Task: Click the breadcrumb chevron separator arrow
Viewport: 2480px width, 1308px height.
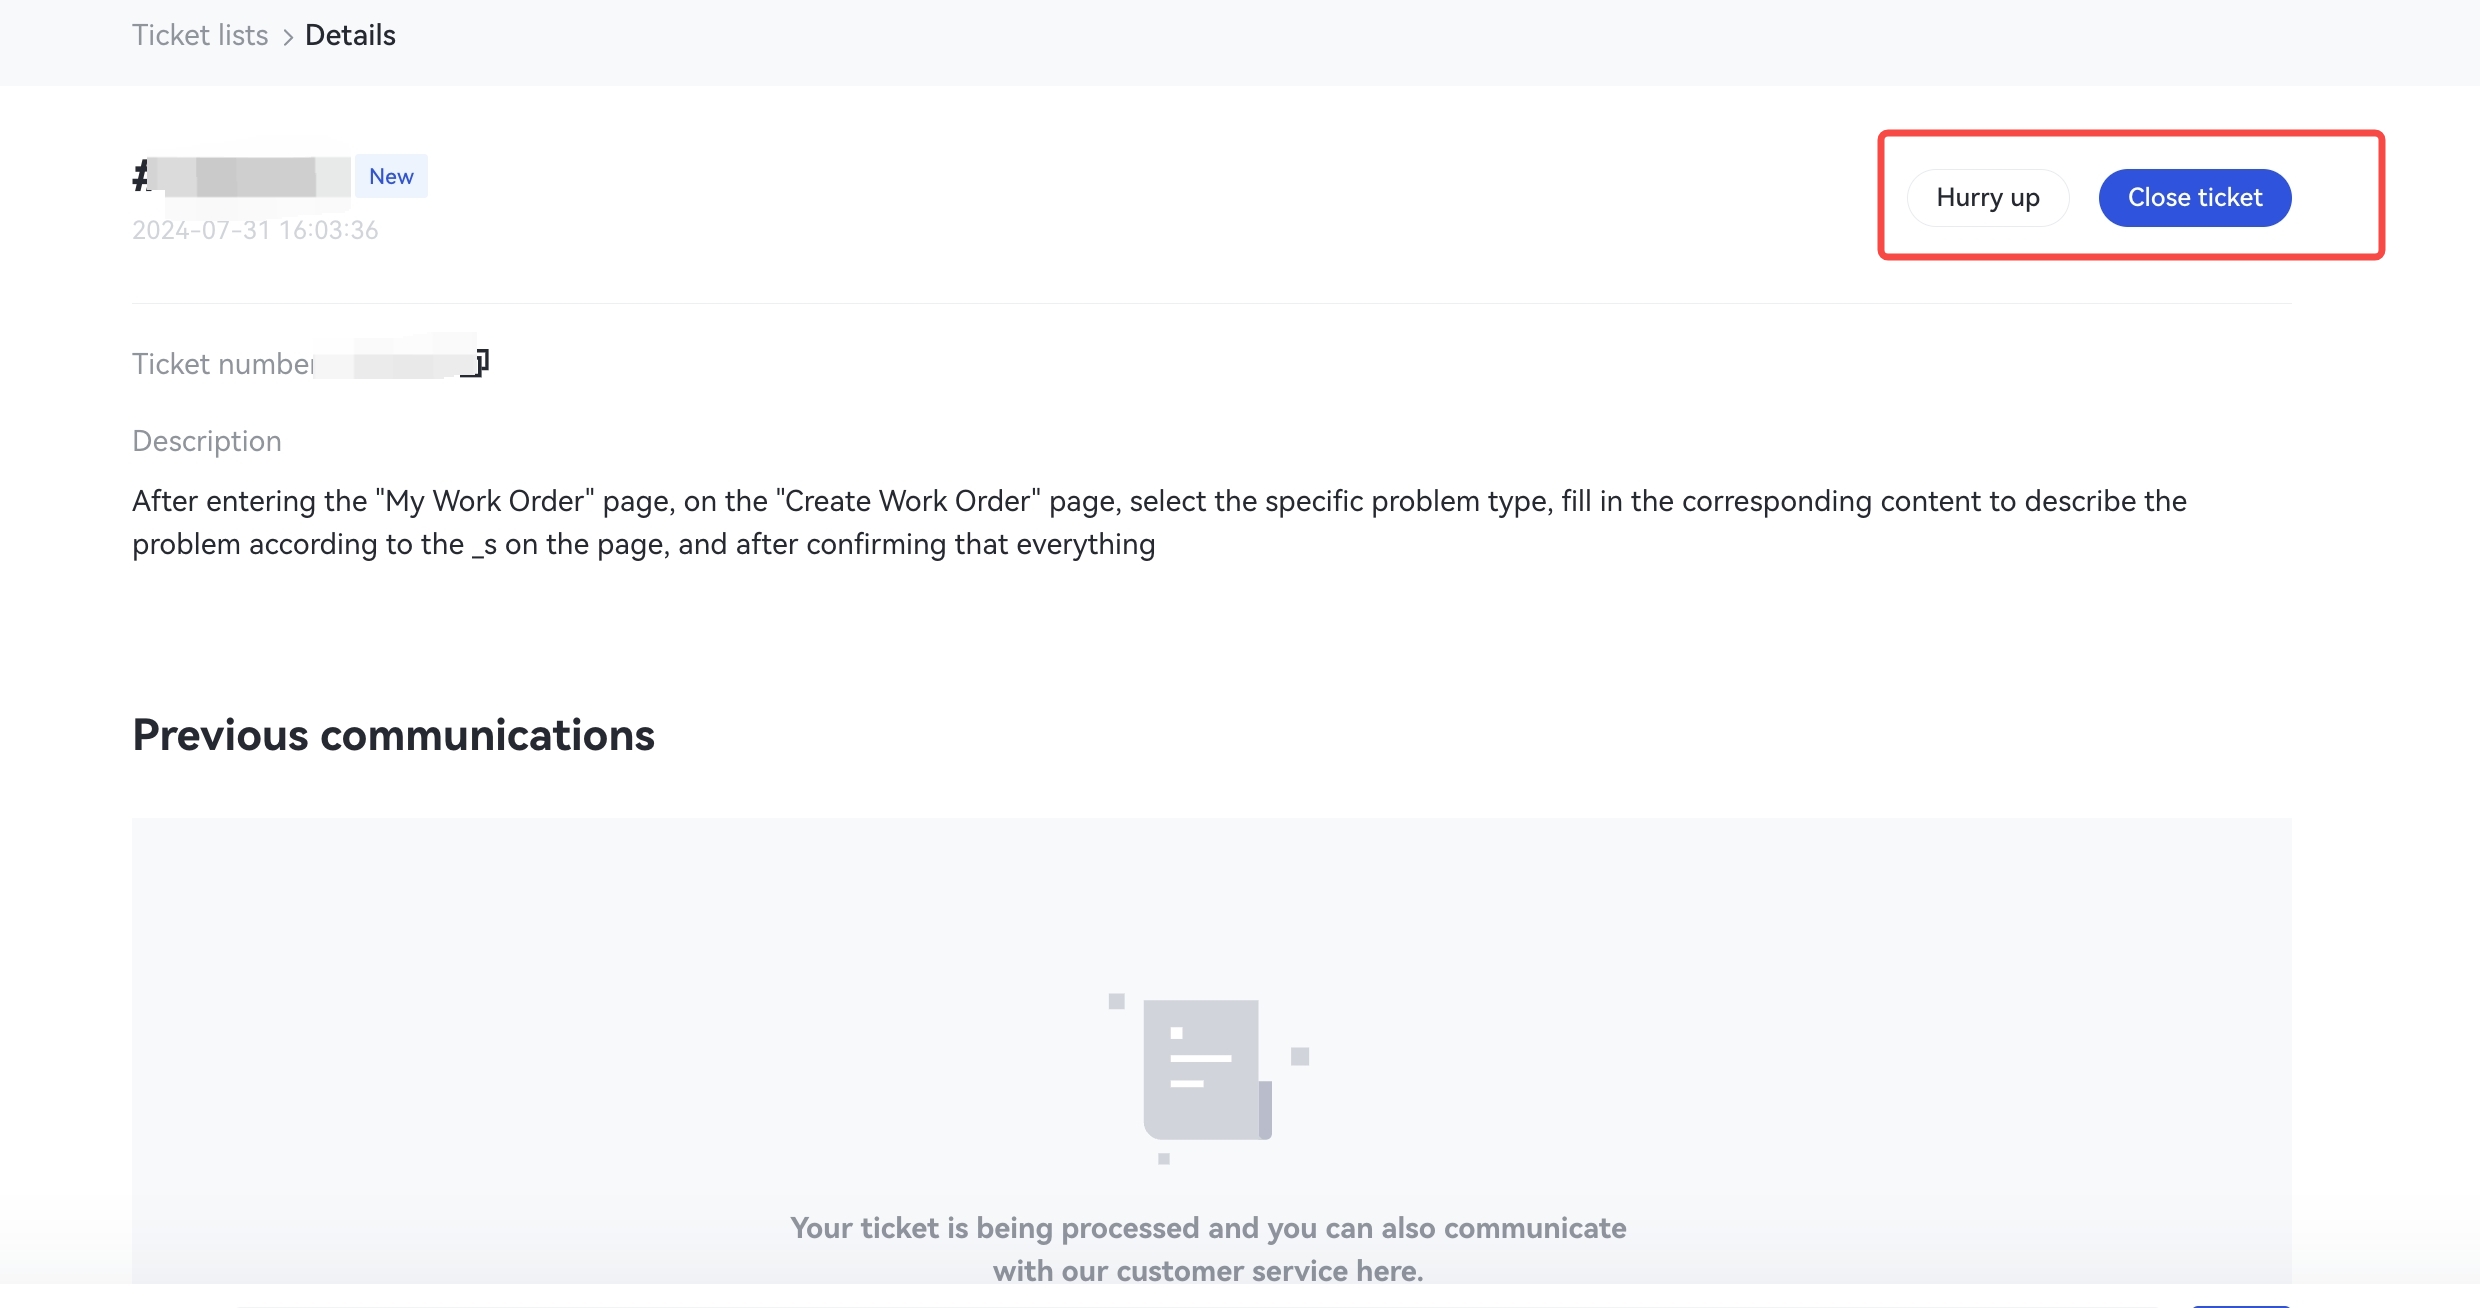Action: (287, 37)
